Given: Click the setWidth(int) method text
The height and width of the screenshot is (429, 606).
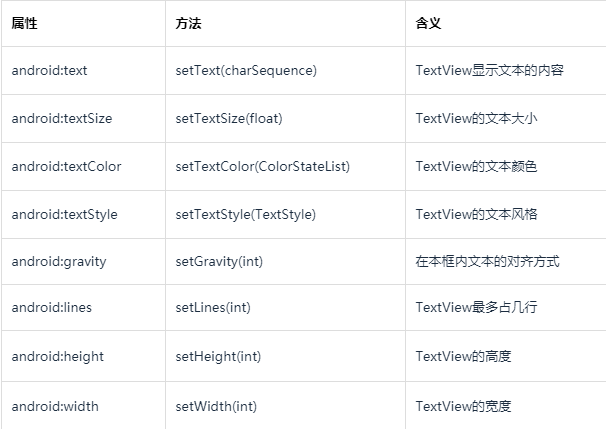Looking at the screenshot, I should pyautogui.click(x=216, y=407).
